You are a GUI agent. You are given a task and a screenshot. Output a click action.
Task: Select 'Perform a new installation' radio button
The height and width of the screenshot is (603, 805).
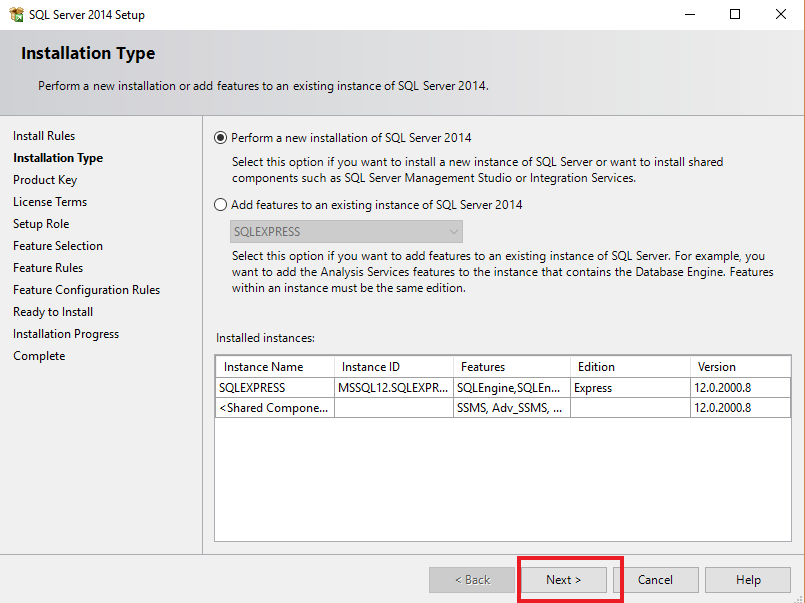click(220, 138)
